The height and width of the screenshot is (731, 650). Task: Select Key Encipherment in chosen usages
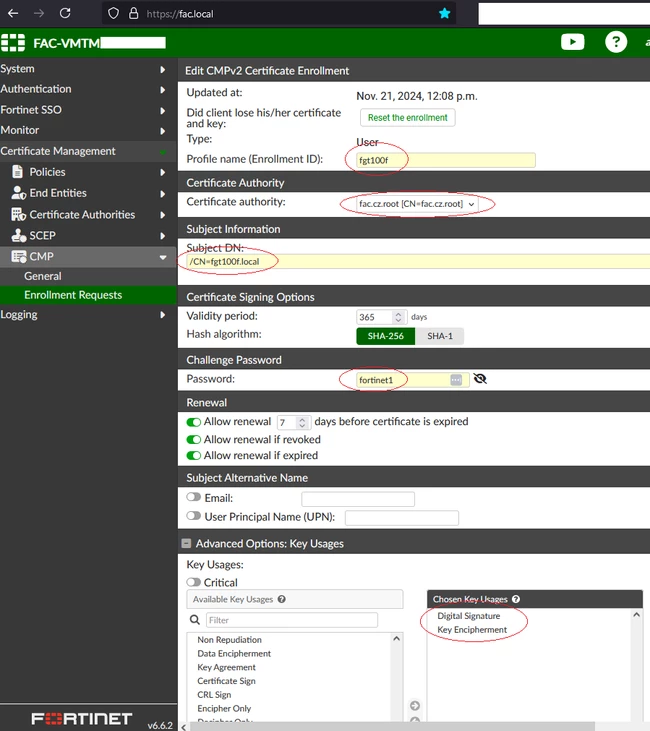[x=472, y=630]
